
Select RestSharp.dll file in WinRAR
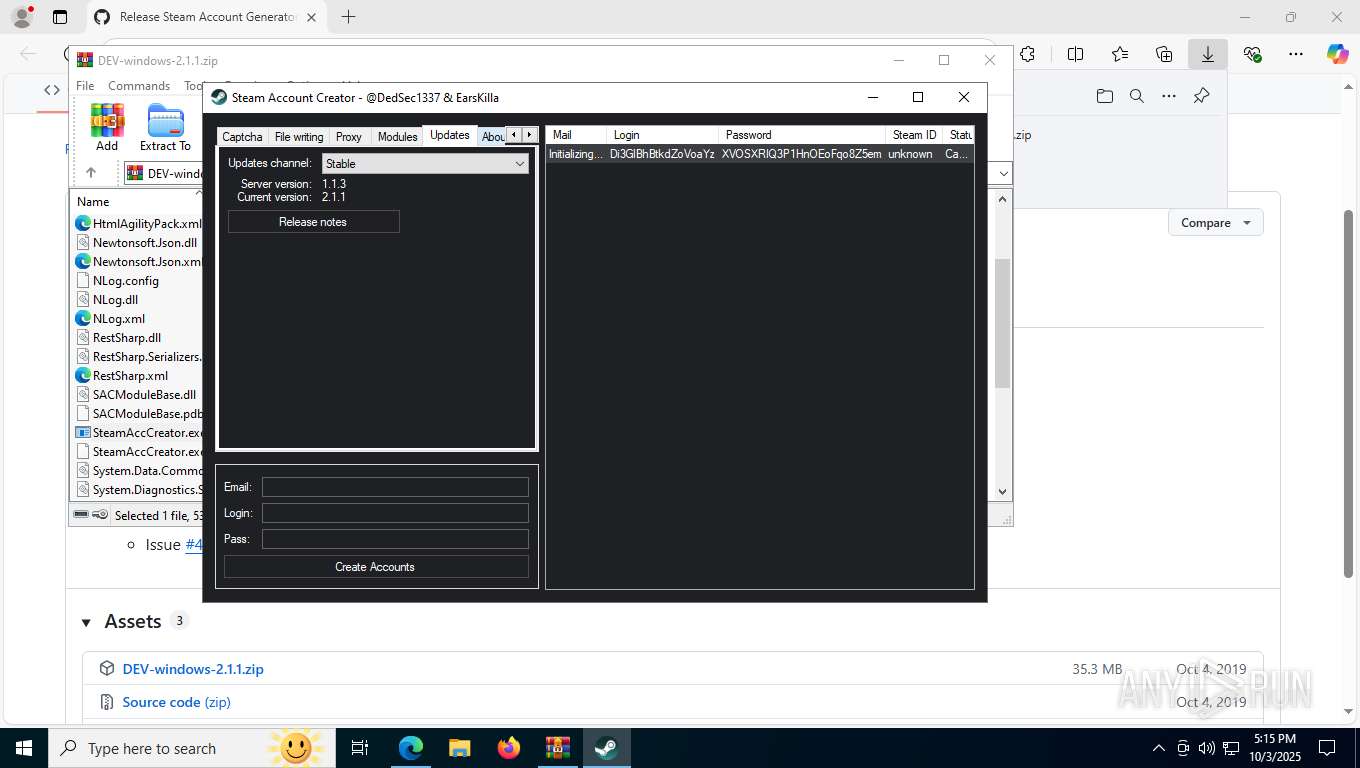click(119, 338)
